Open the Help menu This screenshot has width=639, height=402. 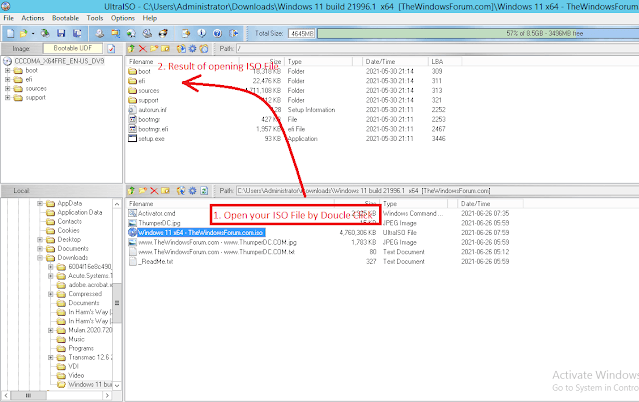click(150, 18)
